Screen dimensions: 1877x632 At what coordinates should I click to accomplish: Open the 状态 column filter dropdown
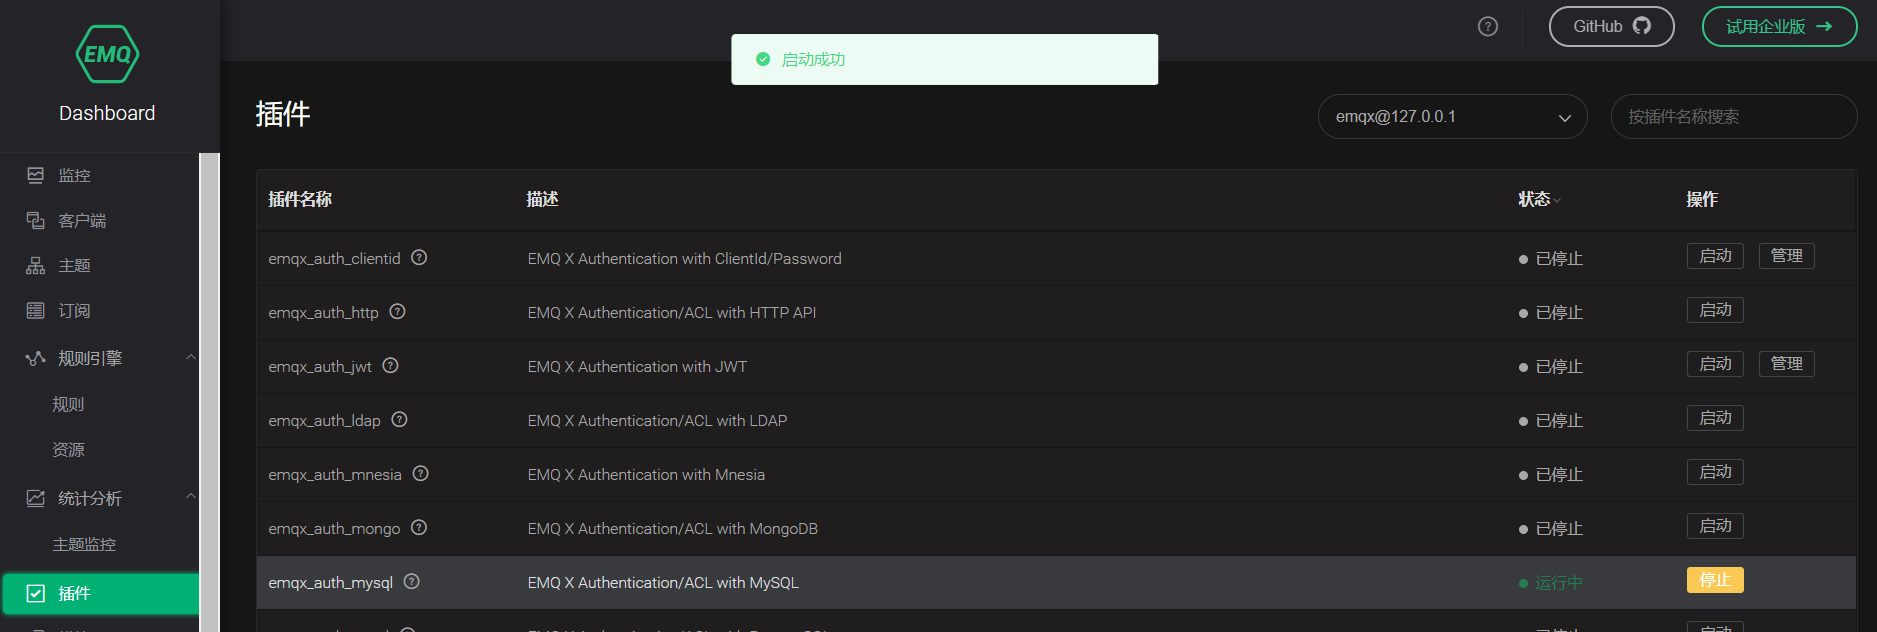tap(1556, 200)
